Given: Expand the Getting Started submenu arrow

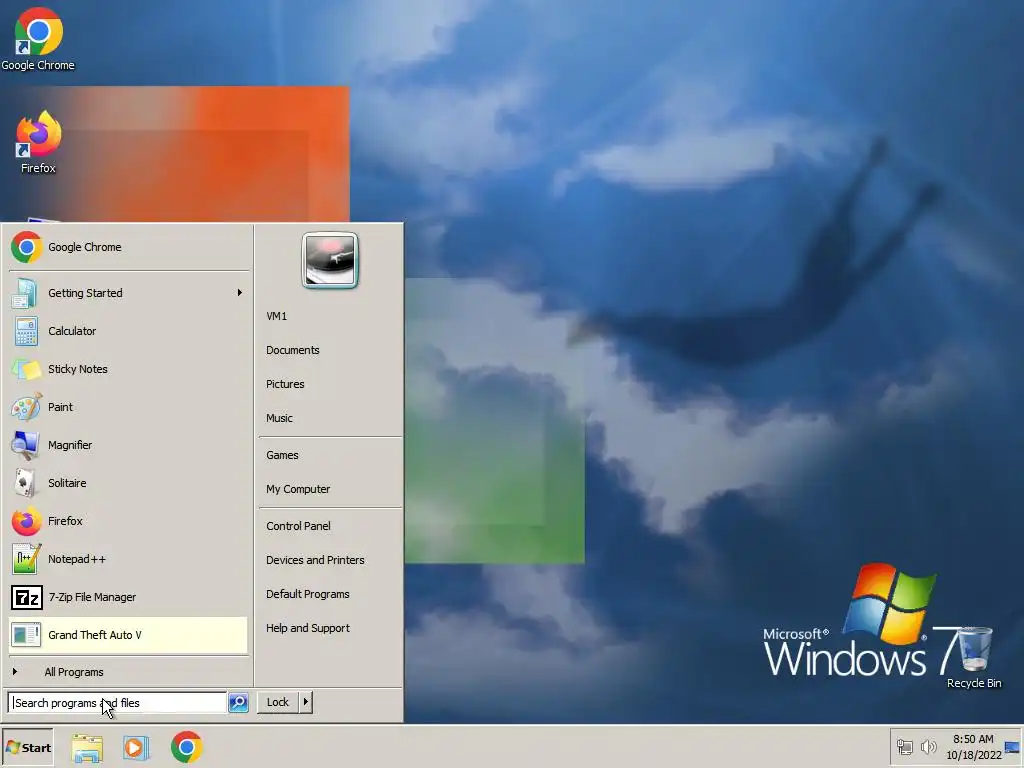Looking at the screenshot, I should coord(240,293).
